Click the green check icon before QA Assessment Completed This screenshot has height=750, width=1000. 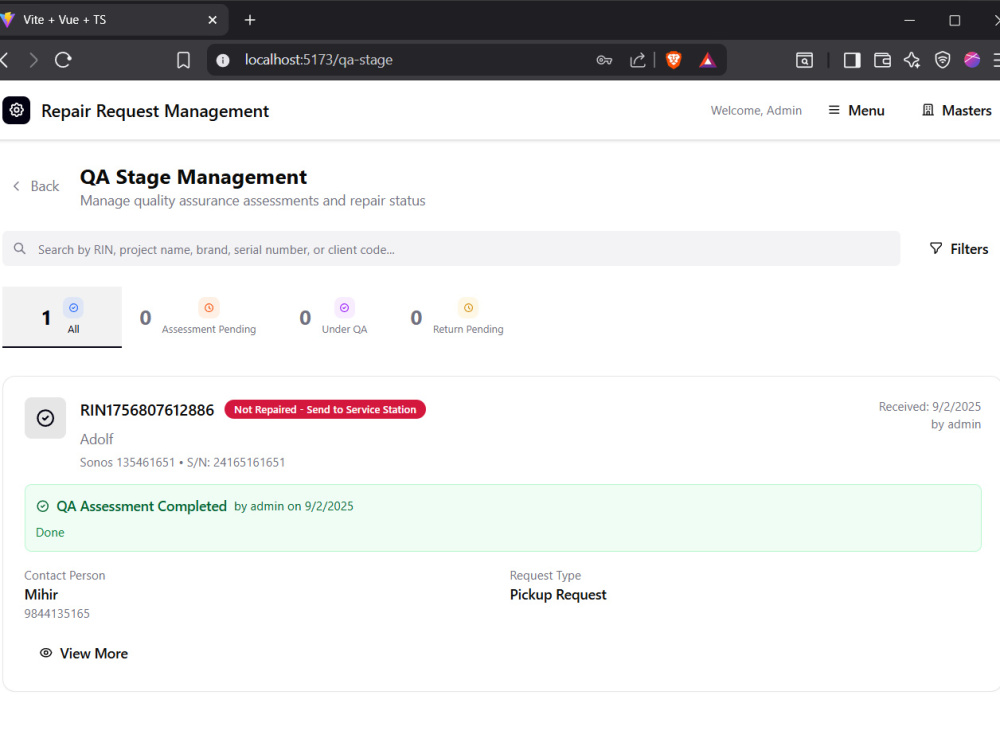pos(43,506)
